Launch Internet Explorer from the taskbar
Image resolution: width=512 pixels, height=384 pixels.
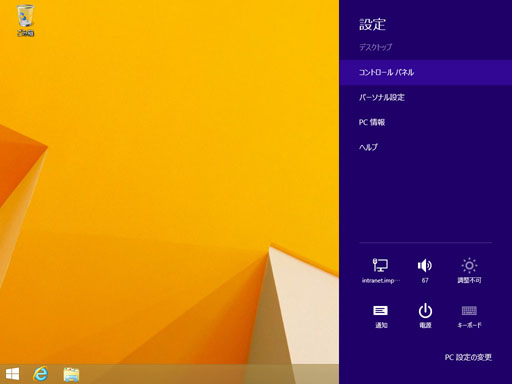(40, 374)
